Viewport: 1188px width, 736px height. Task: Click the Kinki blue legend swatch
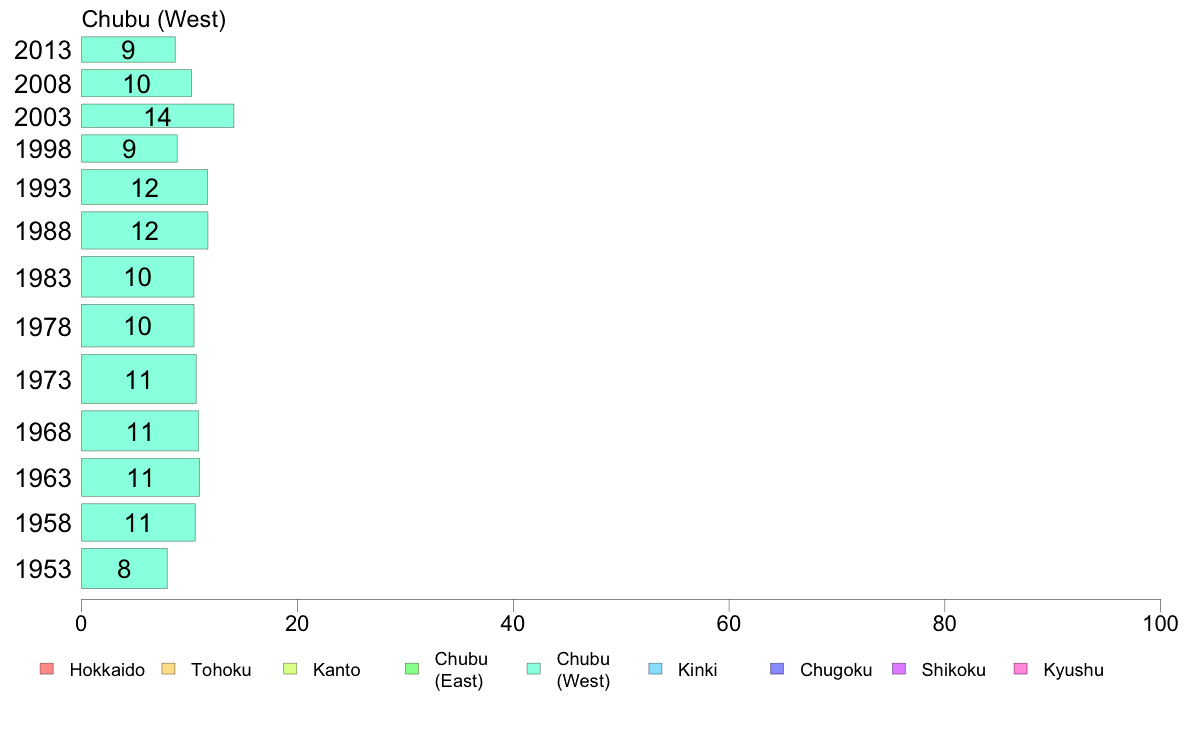click(x=655, y=669)
